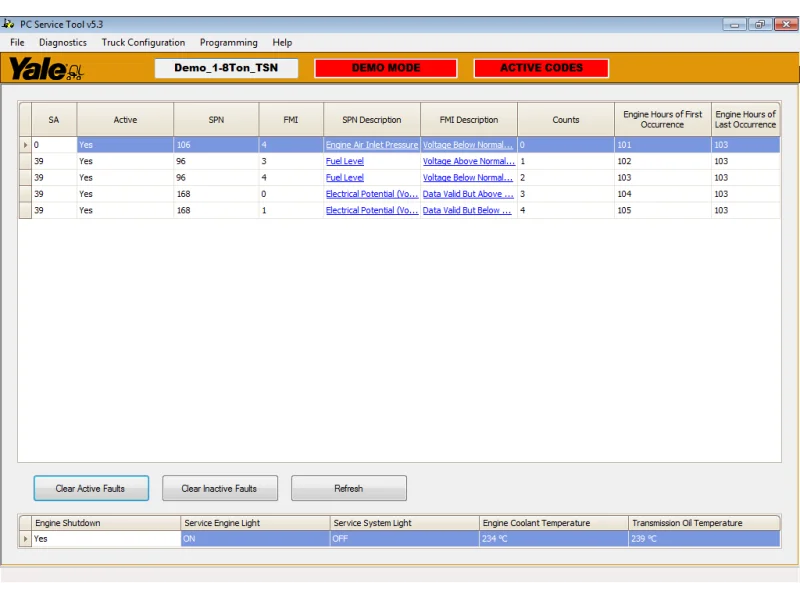Click Service Engine Light value ON
Image resolution: width=800 pixels, height=600 pixels.
[x=255, y=539]
